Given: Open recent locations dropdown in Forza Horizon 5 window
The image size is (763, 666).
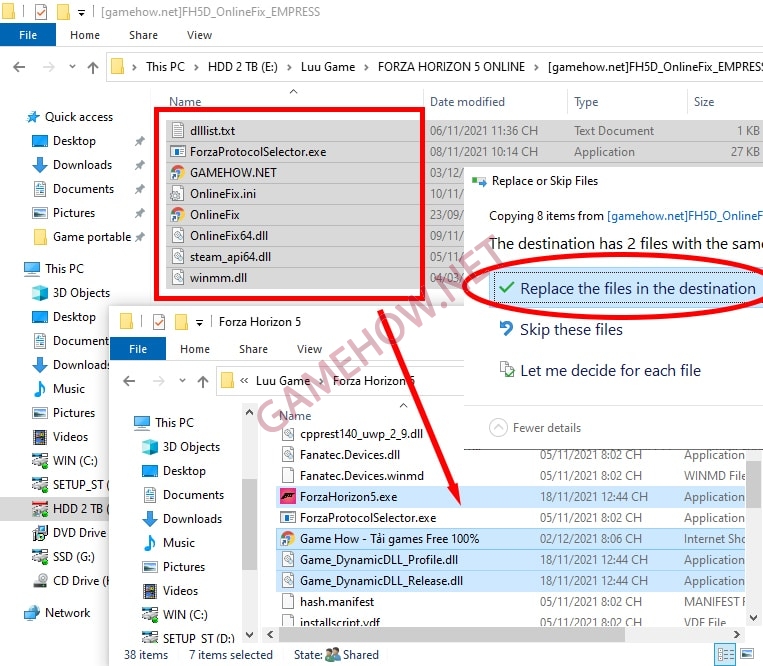Looking at the screenshot, I should pos(182,381).
